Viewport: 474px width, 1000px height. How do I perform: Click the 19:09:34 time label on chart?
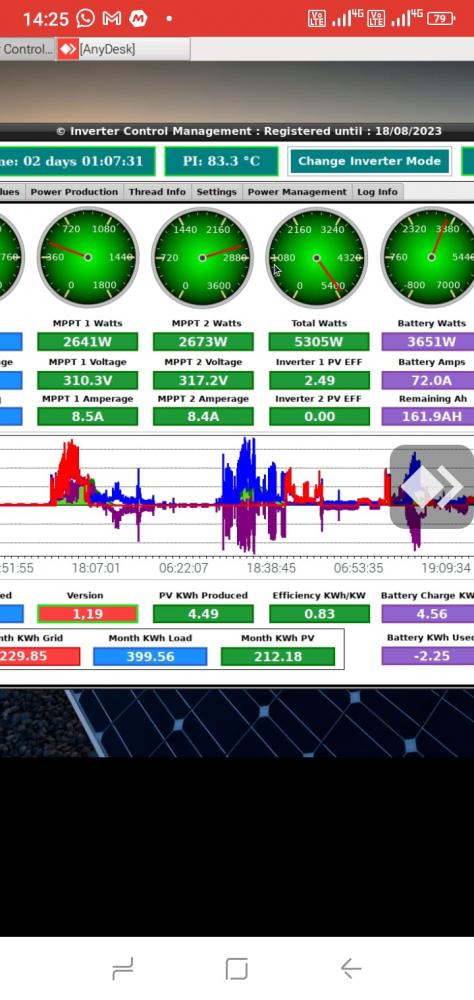coord(446,568)
